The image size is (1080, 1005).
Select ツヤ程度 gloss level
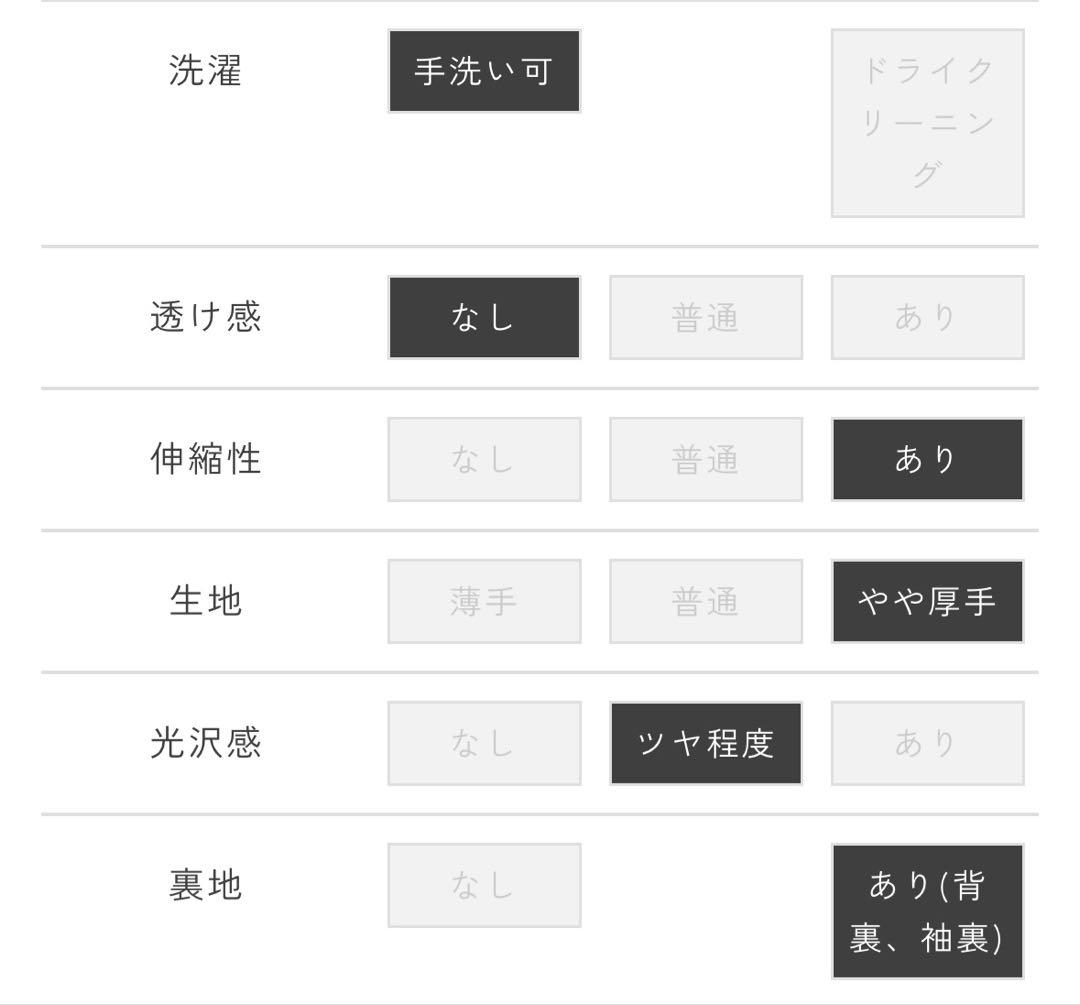[x=706, y=744]
